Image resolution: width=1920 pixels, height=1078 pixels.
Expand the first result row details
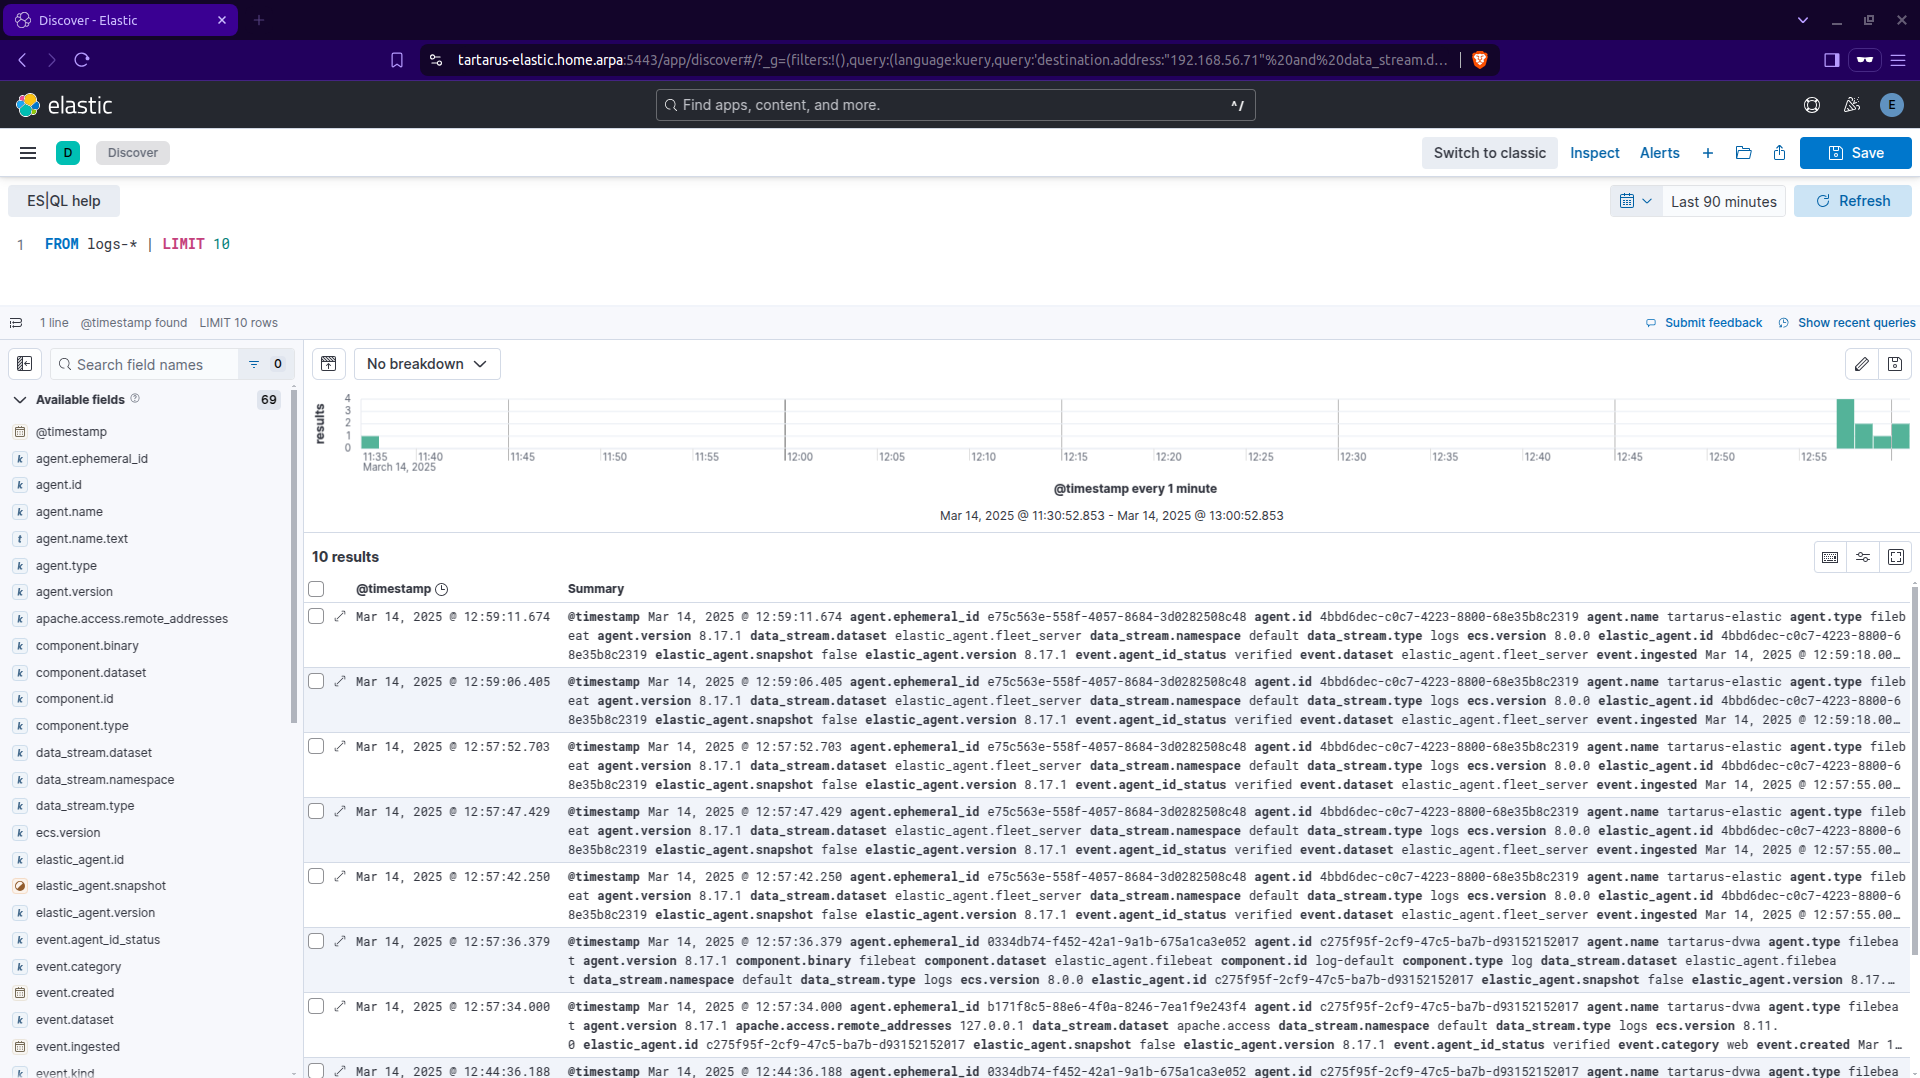[340, 617]
